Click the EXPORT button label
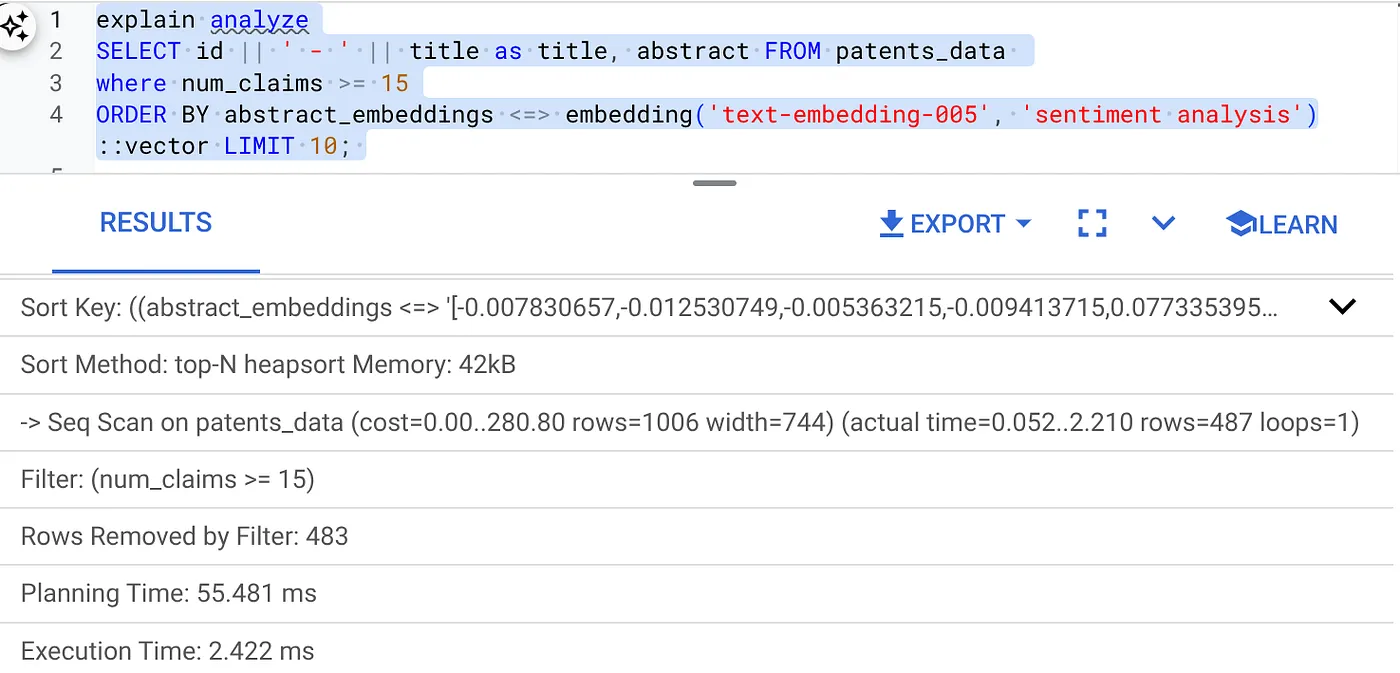 [957, 224]
